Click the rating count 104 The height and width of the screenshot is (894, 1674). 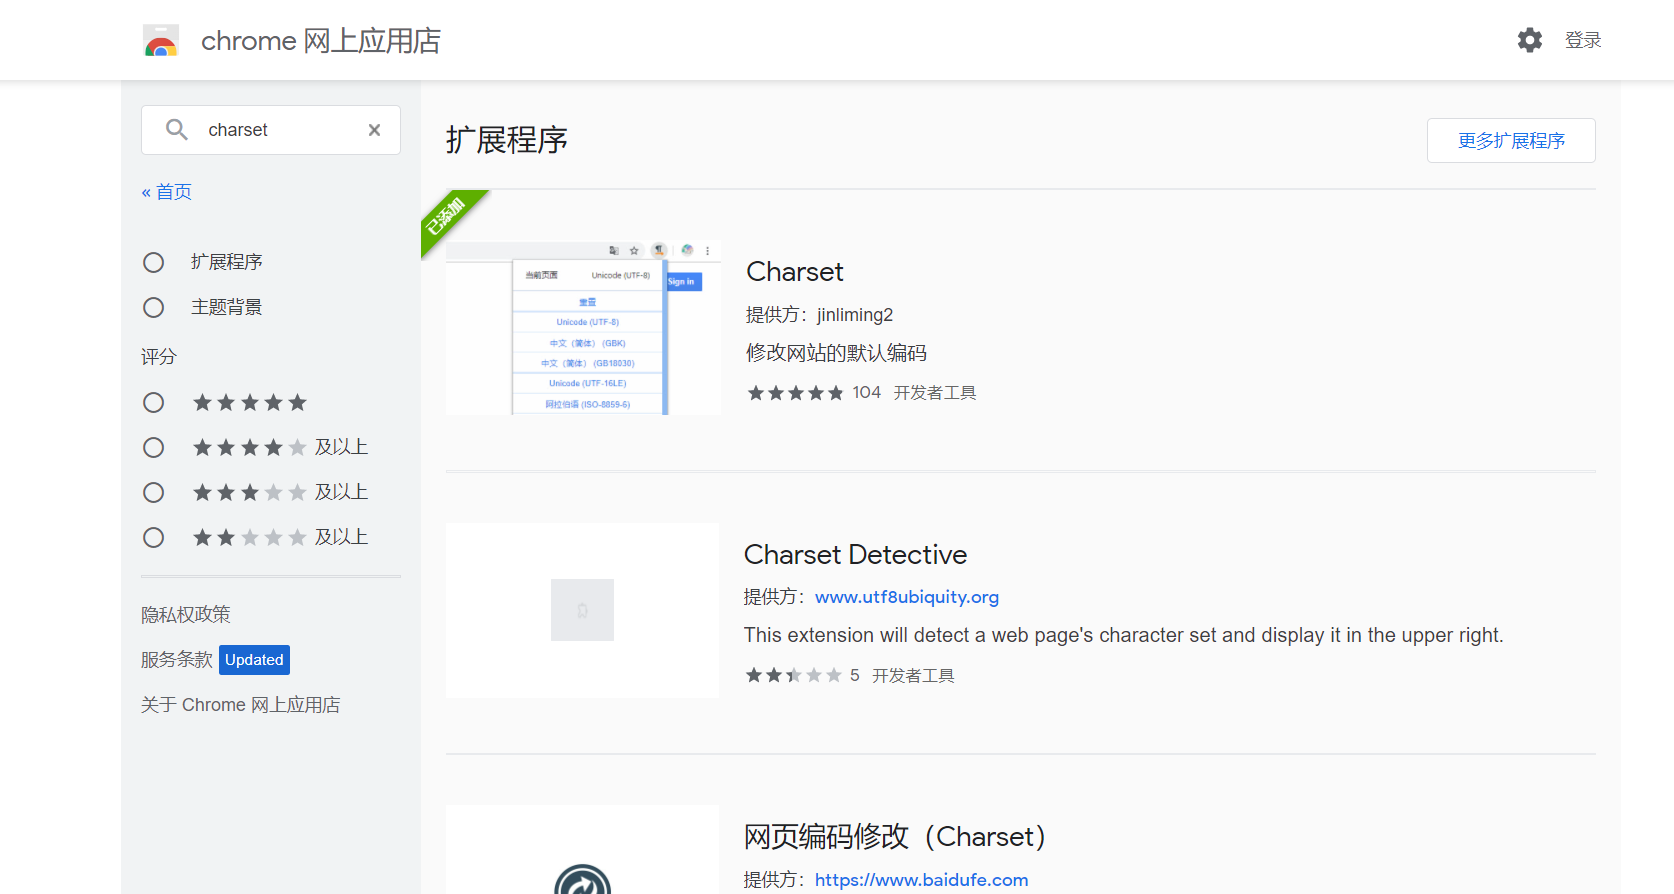(x=866, y=393)
